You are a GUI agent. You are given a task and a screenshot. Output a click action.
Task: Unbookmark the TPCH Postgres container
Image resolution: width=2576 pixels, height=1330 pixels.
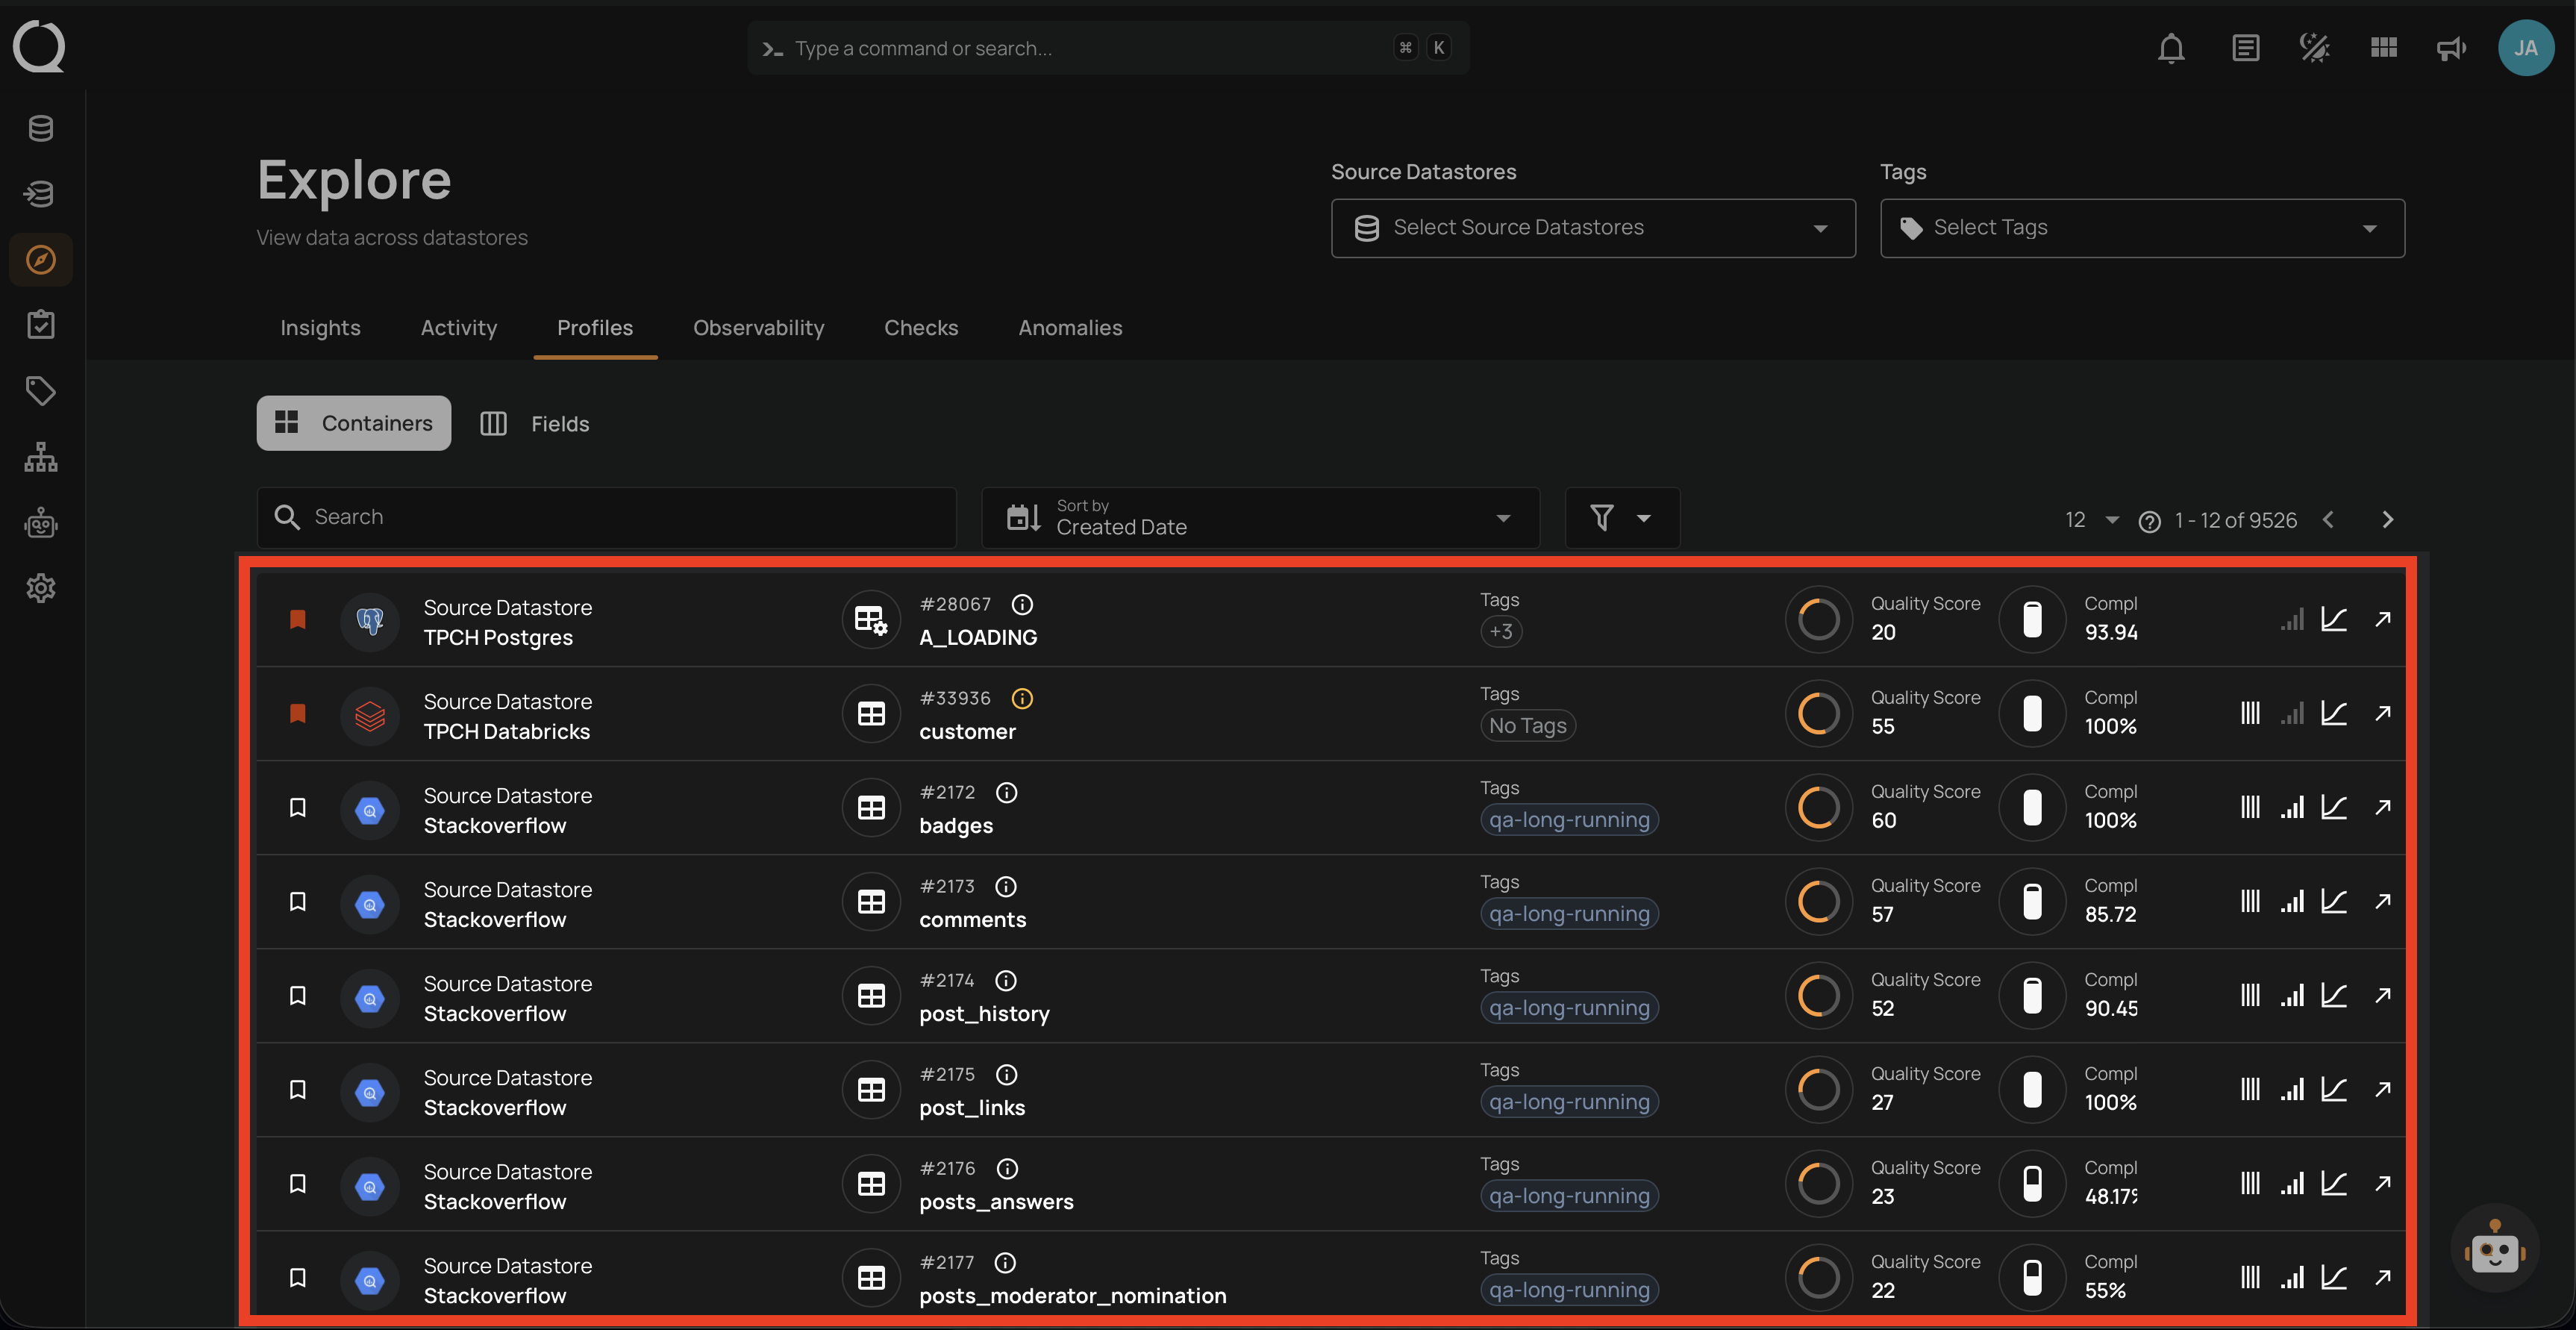(x=297, y=619)
